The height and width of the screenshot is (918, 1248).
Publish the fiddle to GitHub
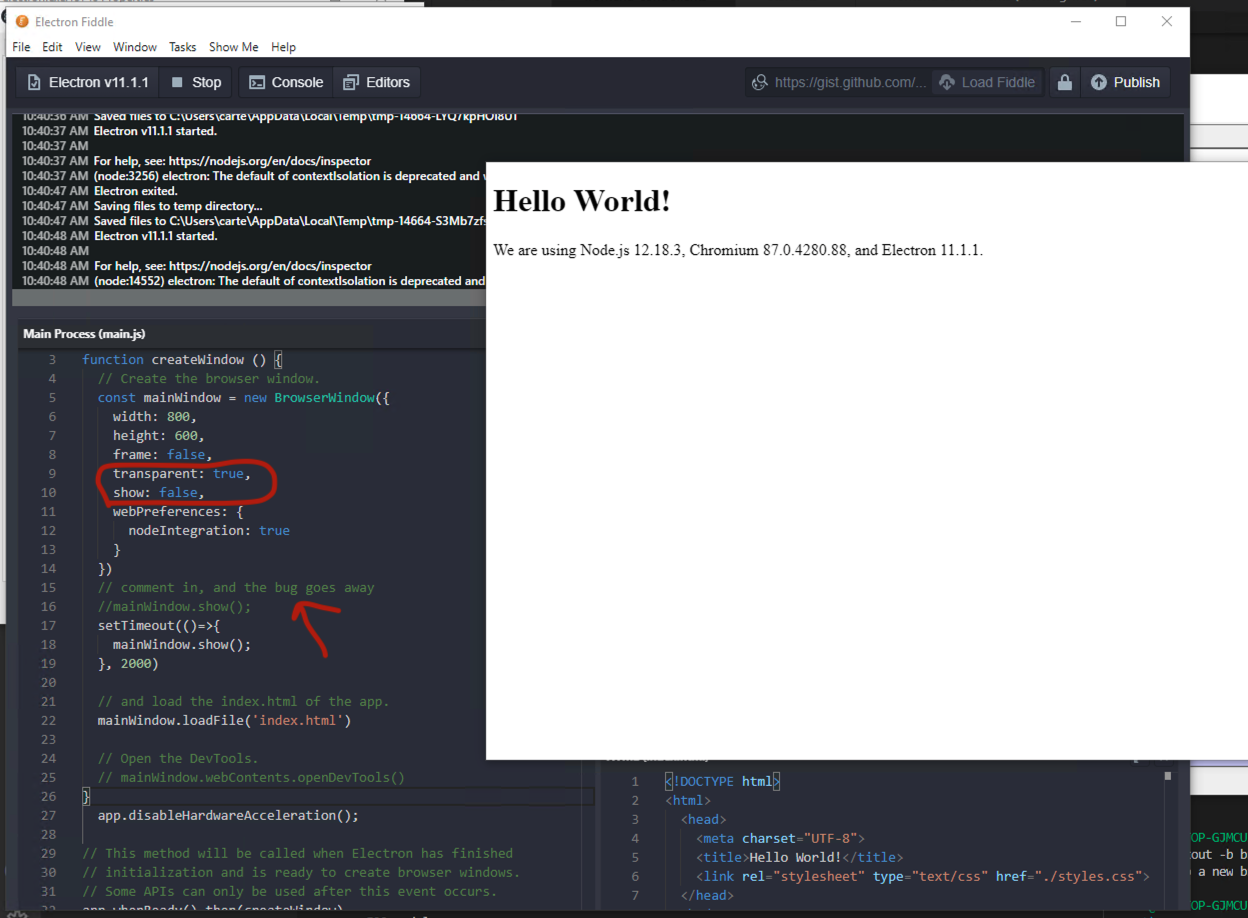click(1125, 82)
